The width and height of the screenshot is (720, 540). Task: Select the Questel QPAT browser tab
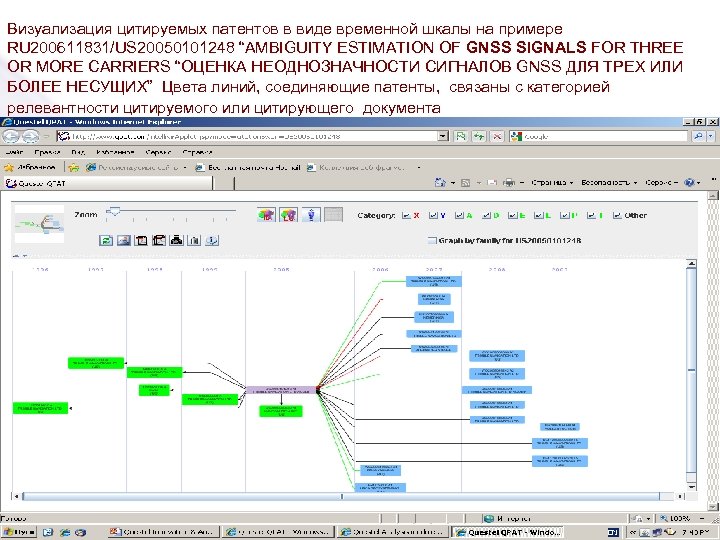(x=108, y=183)
